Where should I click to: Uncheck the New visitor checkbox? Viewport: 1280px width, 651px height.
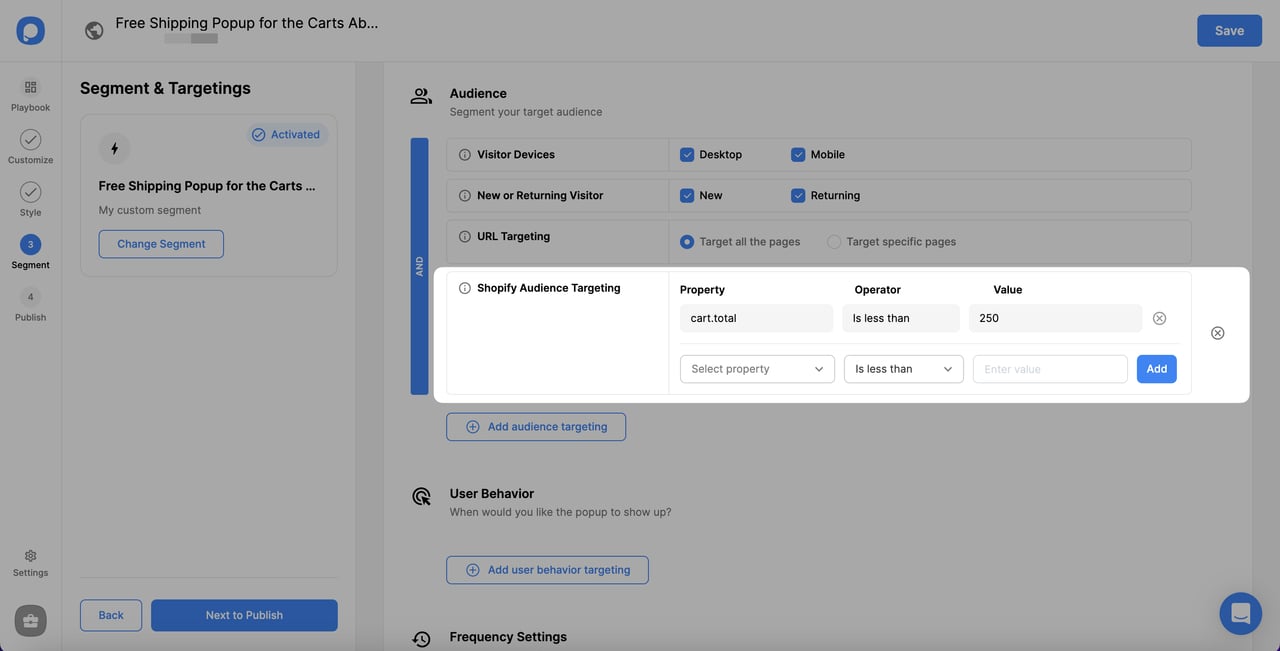687,196
